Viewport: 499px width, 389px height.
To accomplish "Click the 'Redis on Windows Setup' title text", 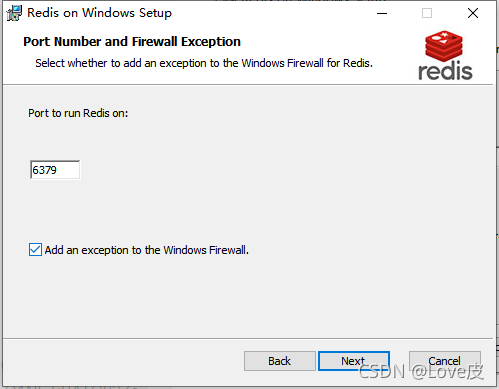I will point(99,13).
